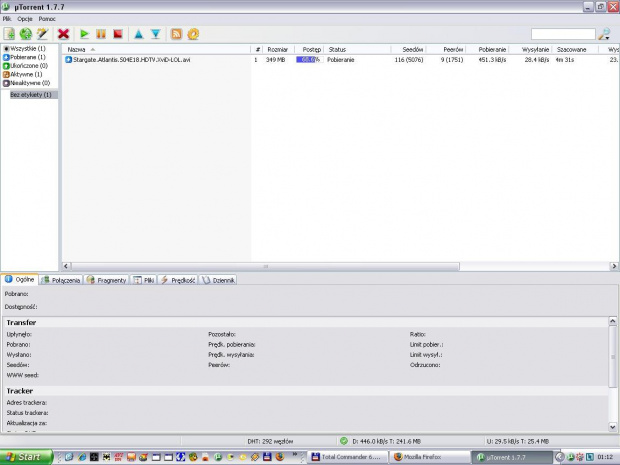Switch to Mozilla Firefox in the taskbar
Viewport: 620px width, 465px height.
429,457
